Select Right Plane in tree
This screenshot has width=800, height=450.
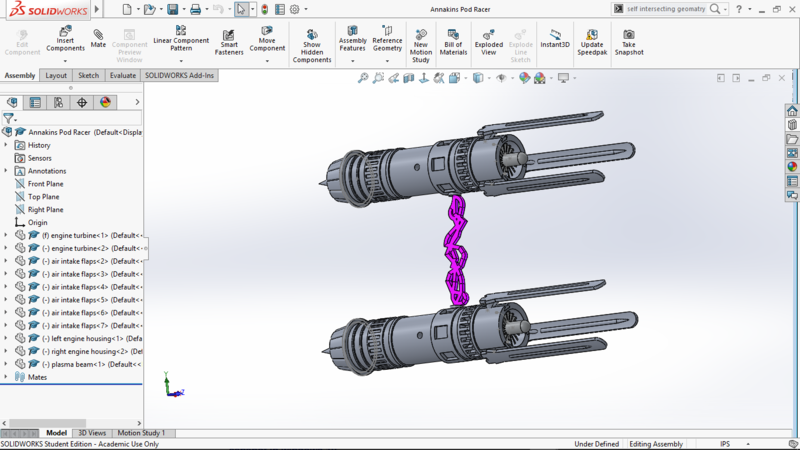tap(45, 209)
